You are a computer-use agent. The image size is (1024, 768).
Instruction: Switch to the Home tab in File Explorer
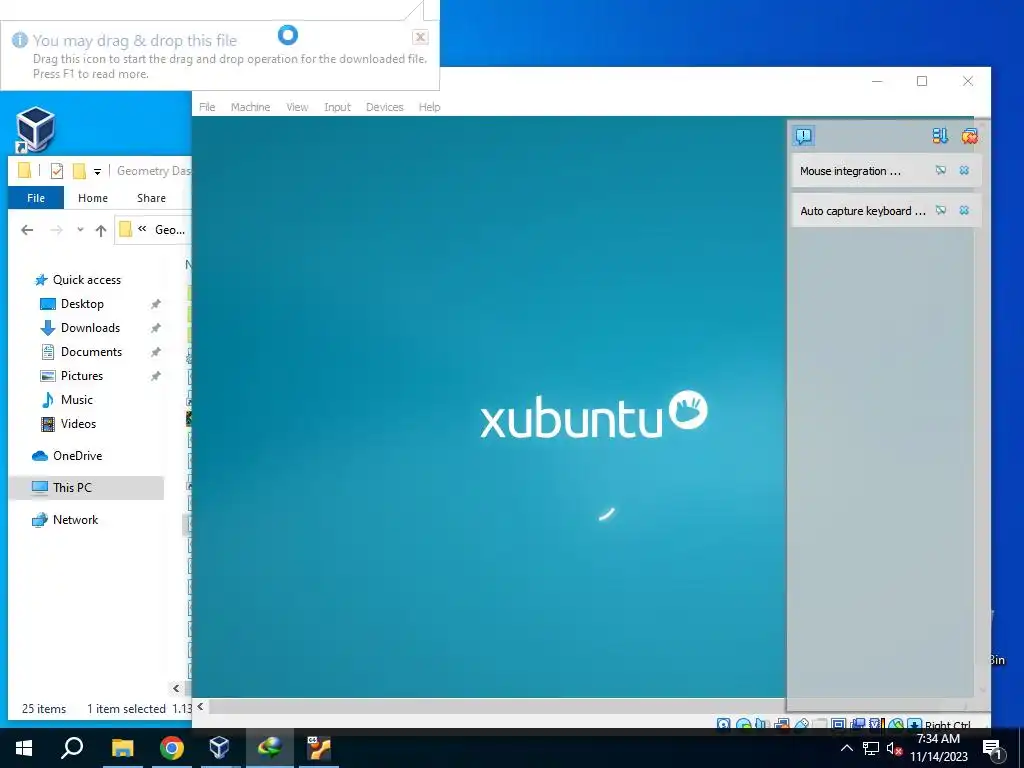click(x=93, y=198)
